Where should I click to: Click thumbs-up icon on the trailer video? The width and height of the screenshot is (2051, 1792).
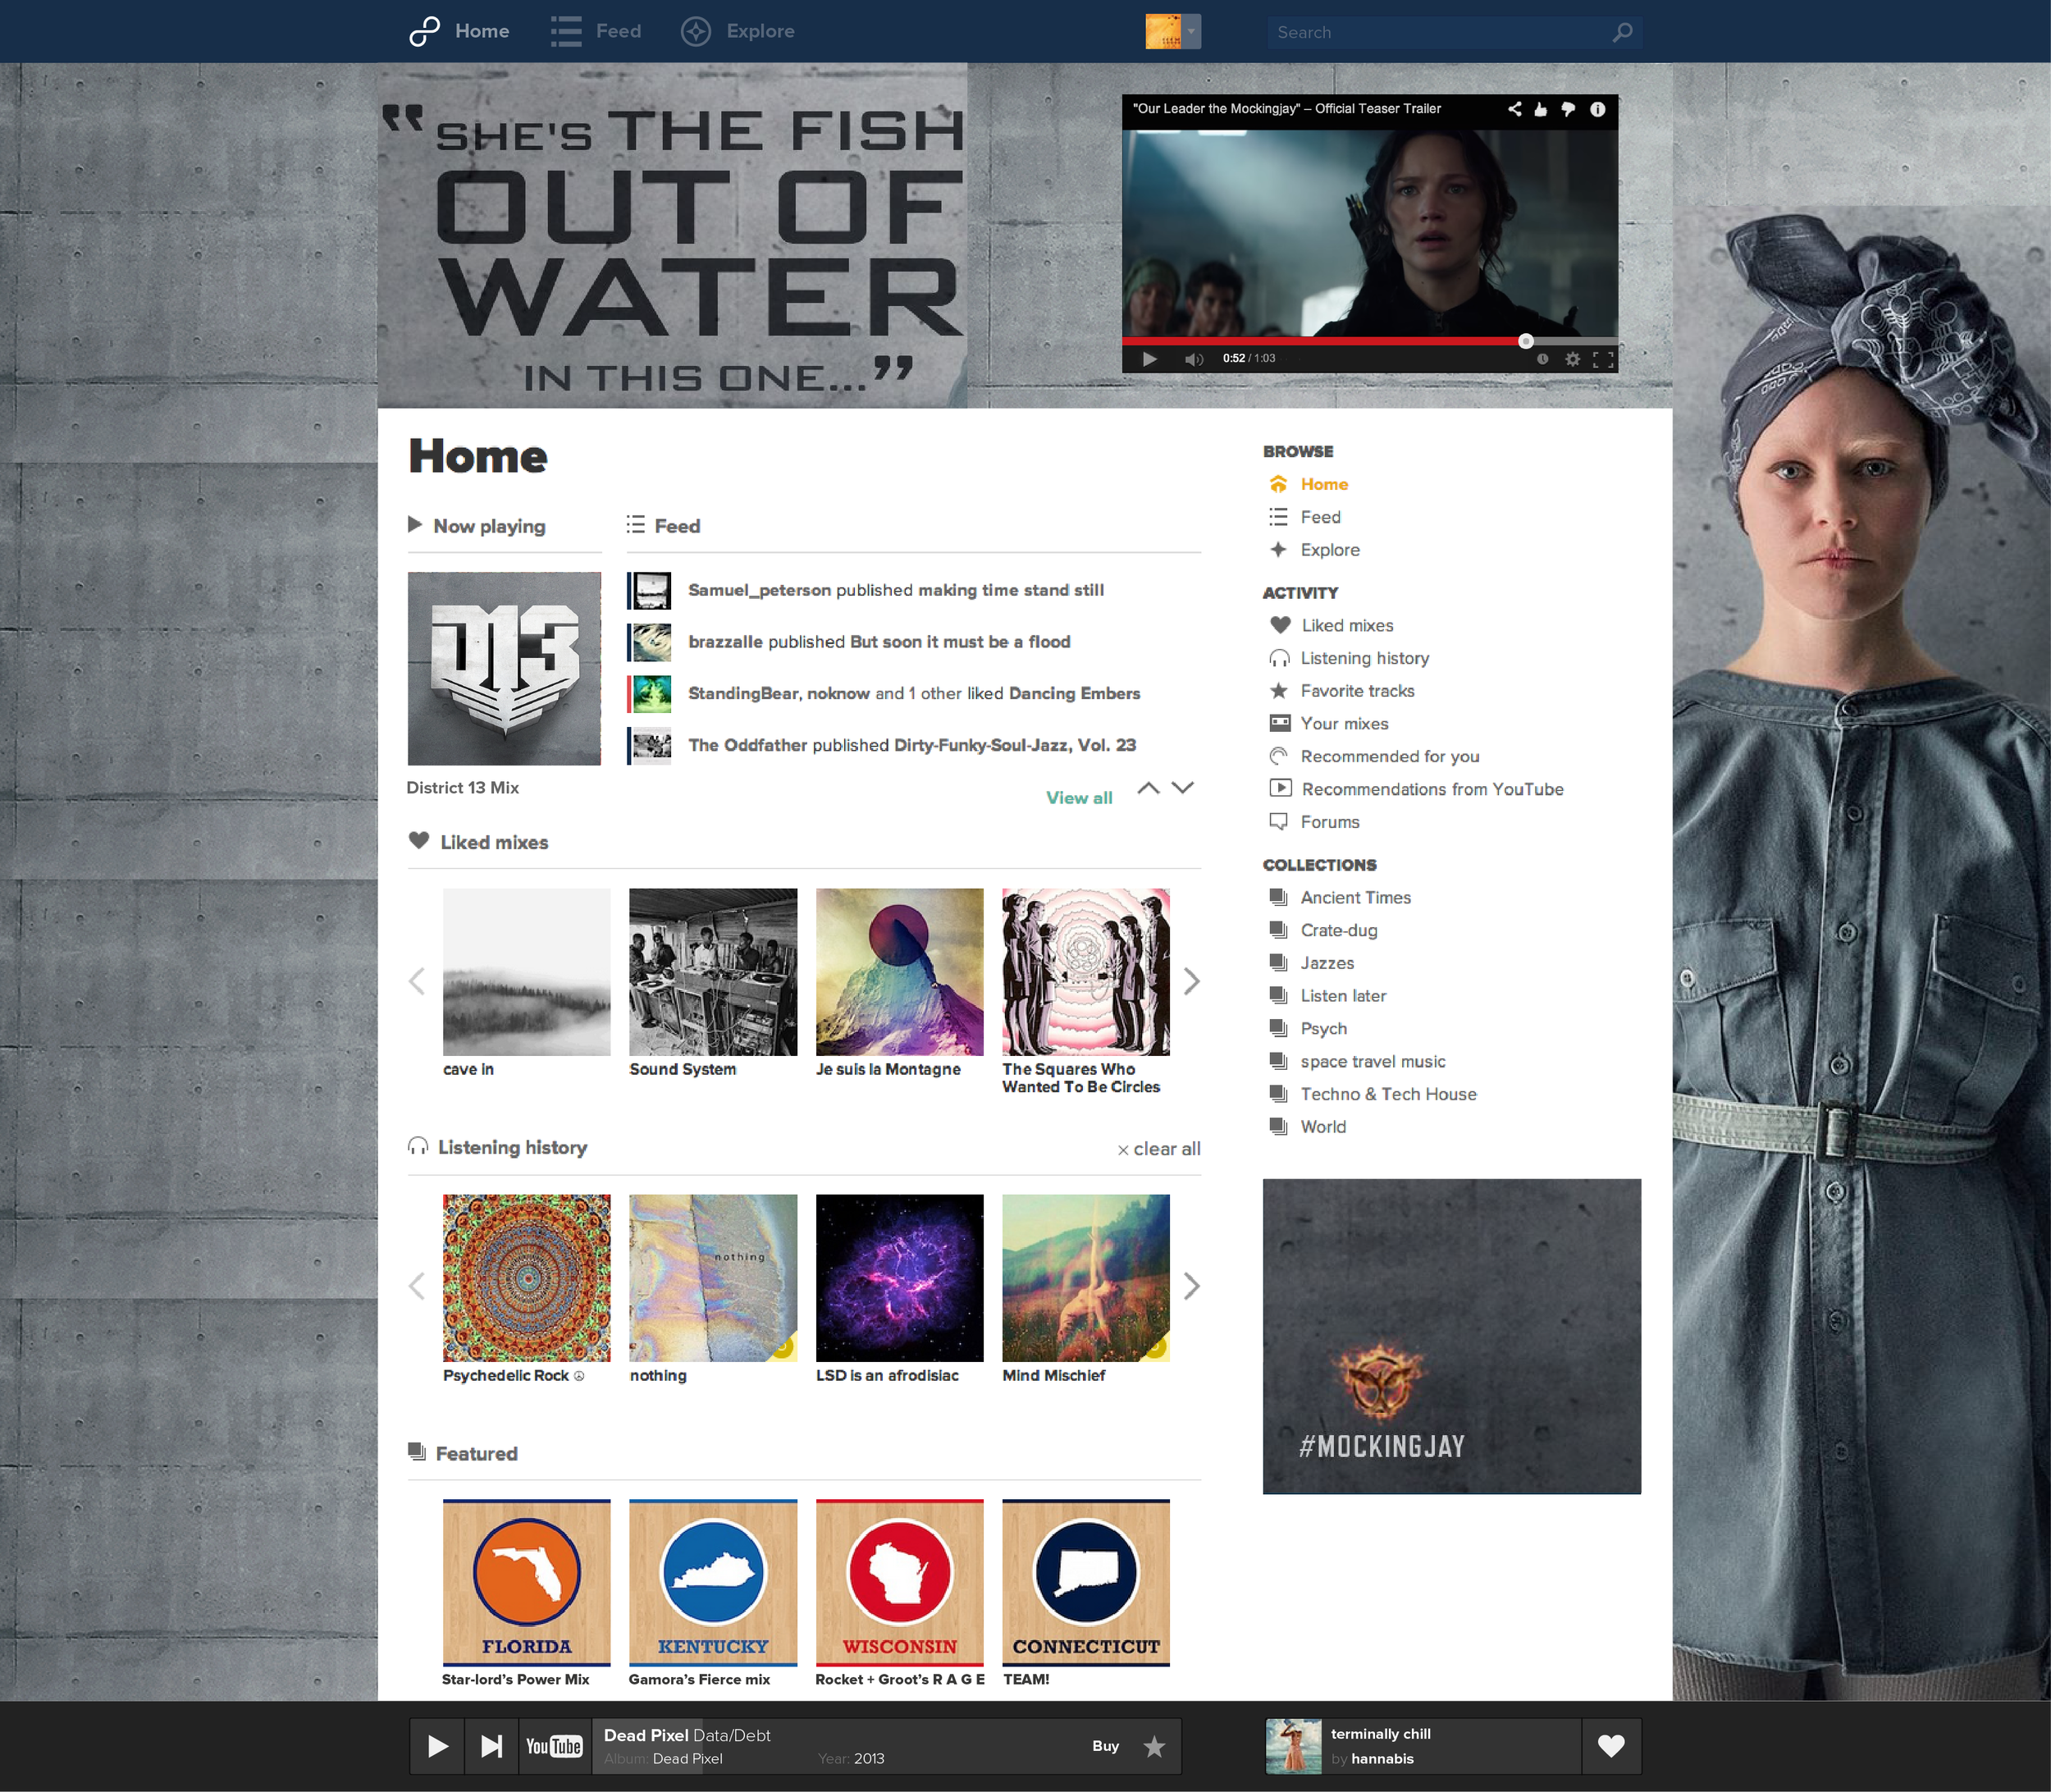tap(1541, 109)
